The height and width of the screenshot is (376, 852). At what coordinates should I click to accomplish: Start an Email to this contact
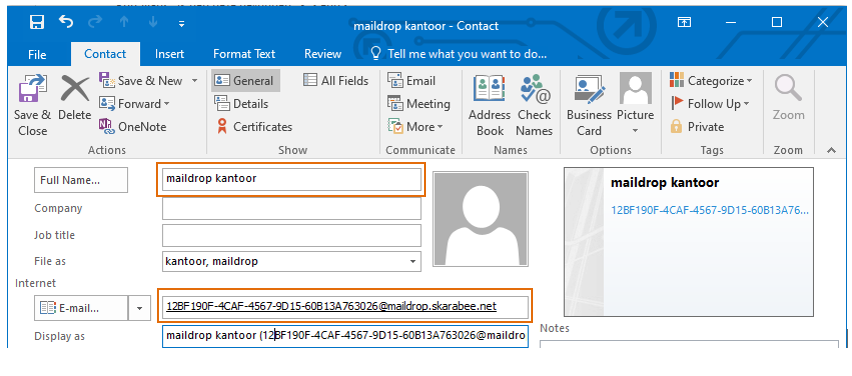411,80
